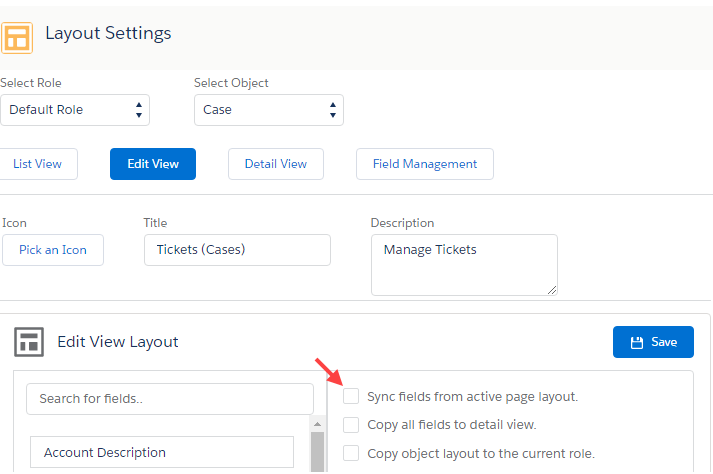Viewport: 713px width, 474px height.
Task: Click the Layout Settings header icon
Action: tap(18, 35)
